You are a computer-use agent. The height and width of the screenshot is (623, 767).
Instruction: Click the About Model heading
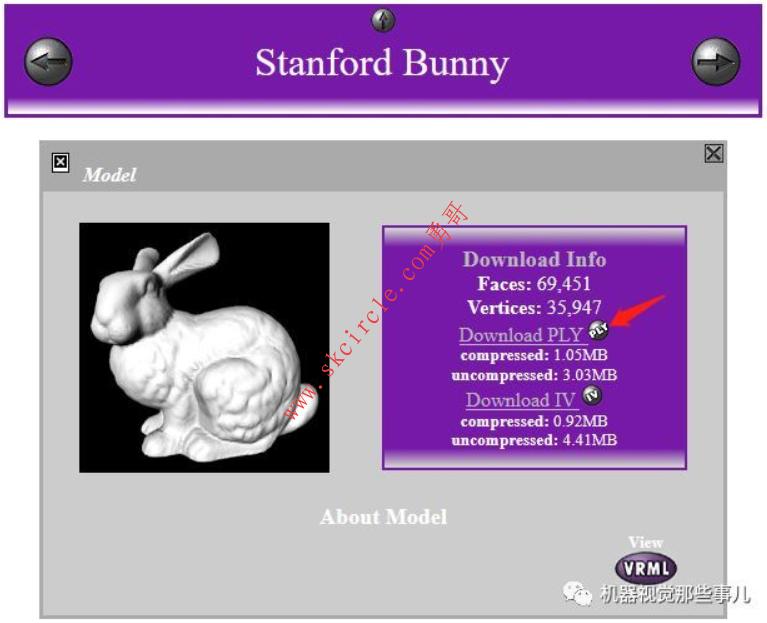384,517
